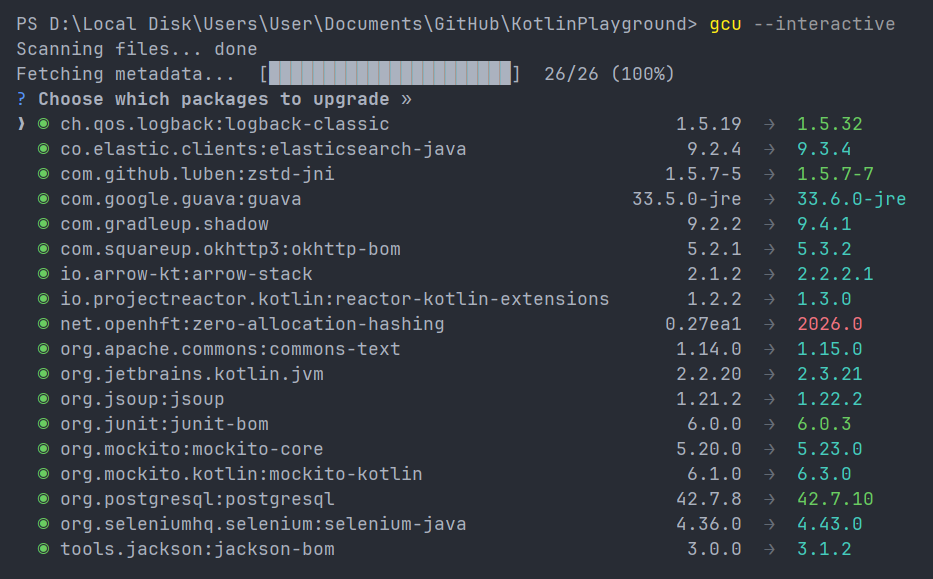Toggle the postgresql selection circle
The image size is (933, 579).
(43, 499)
